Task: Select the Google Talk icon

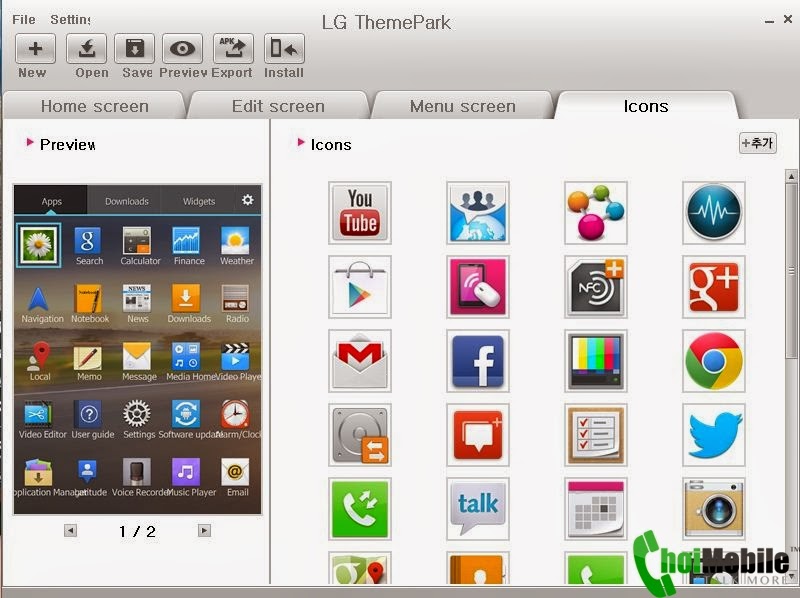Action: click(478, 509)
